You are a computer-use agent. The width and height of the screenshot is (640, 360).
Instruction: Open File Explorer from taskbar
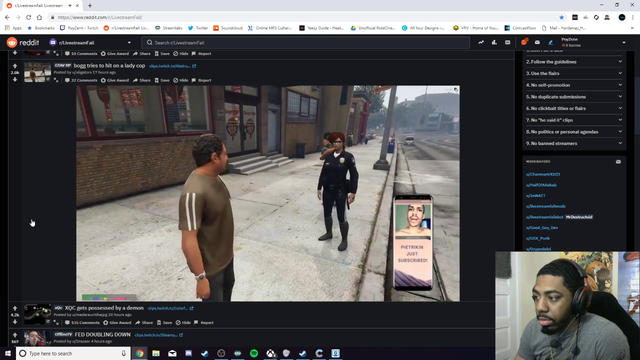(156, 353)
